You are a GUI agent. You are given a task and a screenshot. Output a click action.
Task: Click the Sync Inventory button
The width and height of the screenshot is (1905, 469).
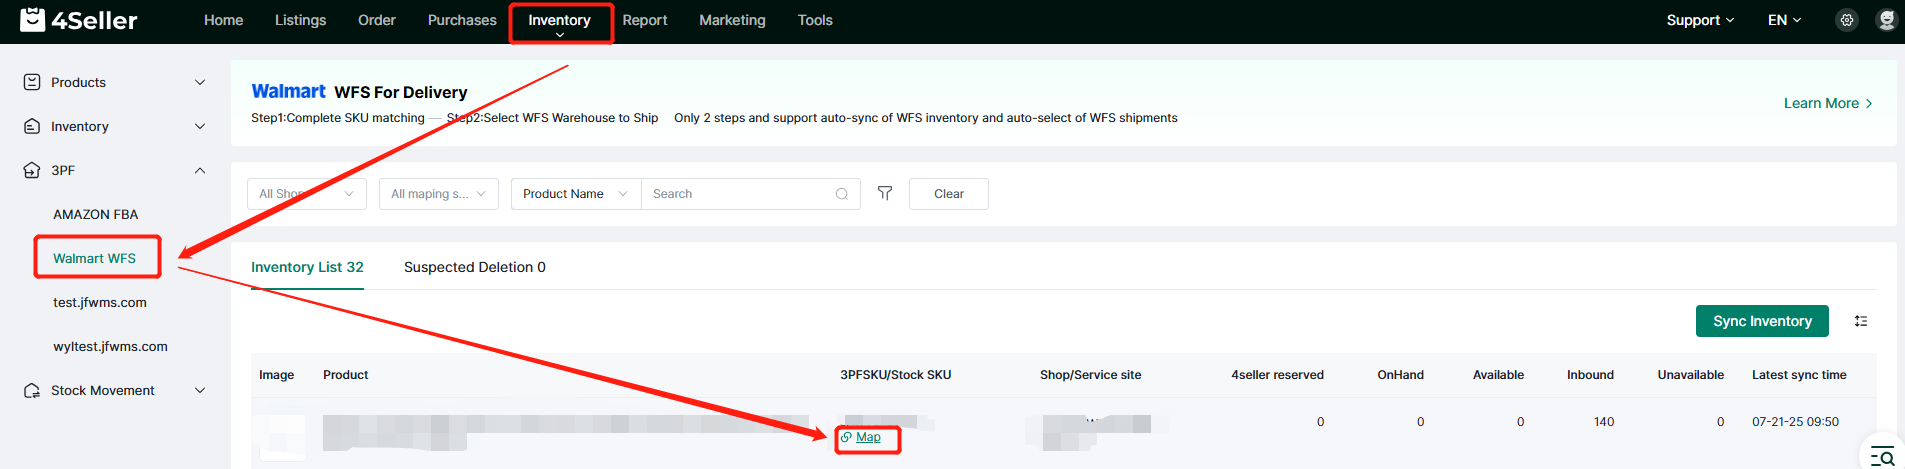click(x=1762, y=321)
